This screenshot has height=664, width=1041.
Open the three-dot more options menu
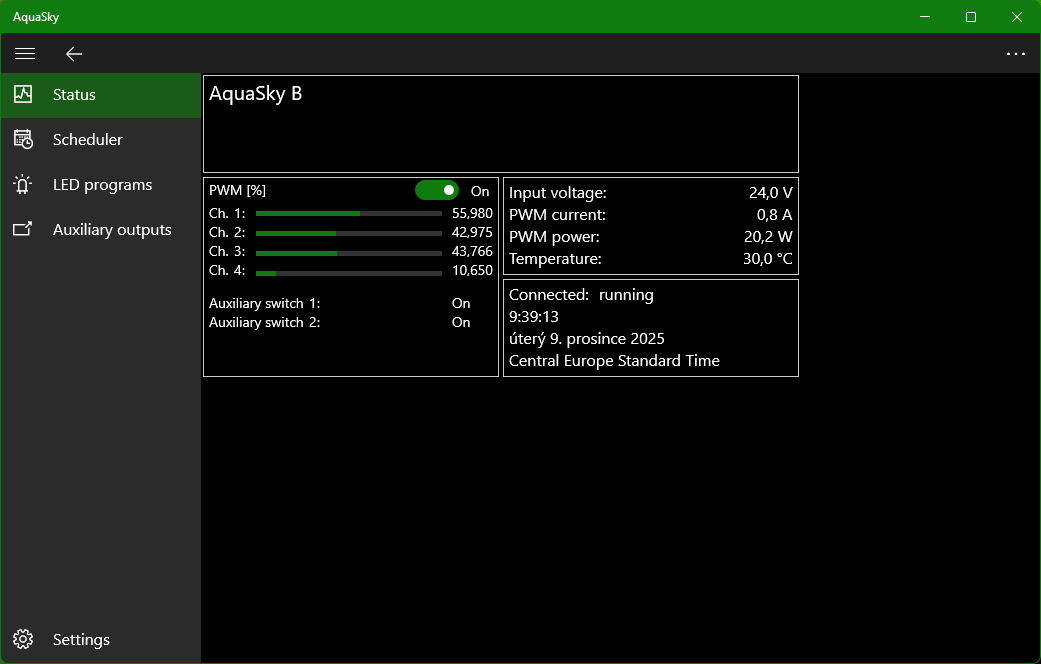(1016, 54)
